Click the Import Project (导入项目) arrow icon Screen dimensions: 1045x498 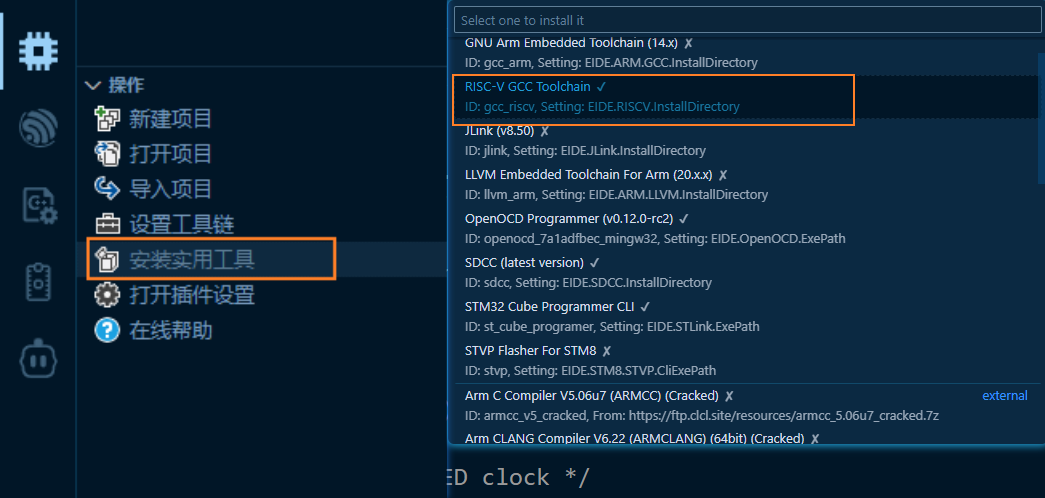tap(107, 188)
